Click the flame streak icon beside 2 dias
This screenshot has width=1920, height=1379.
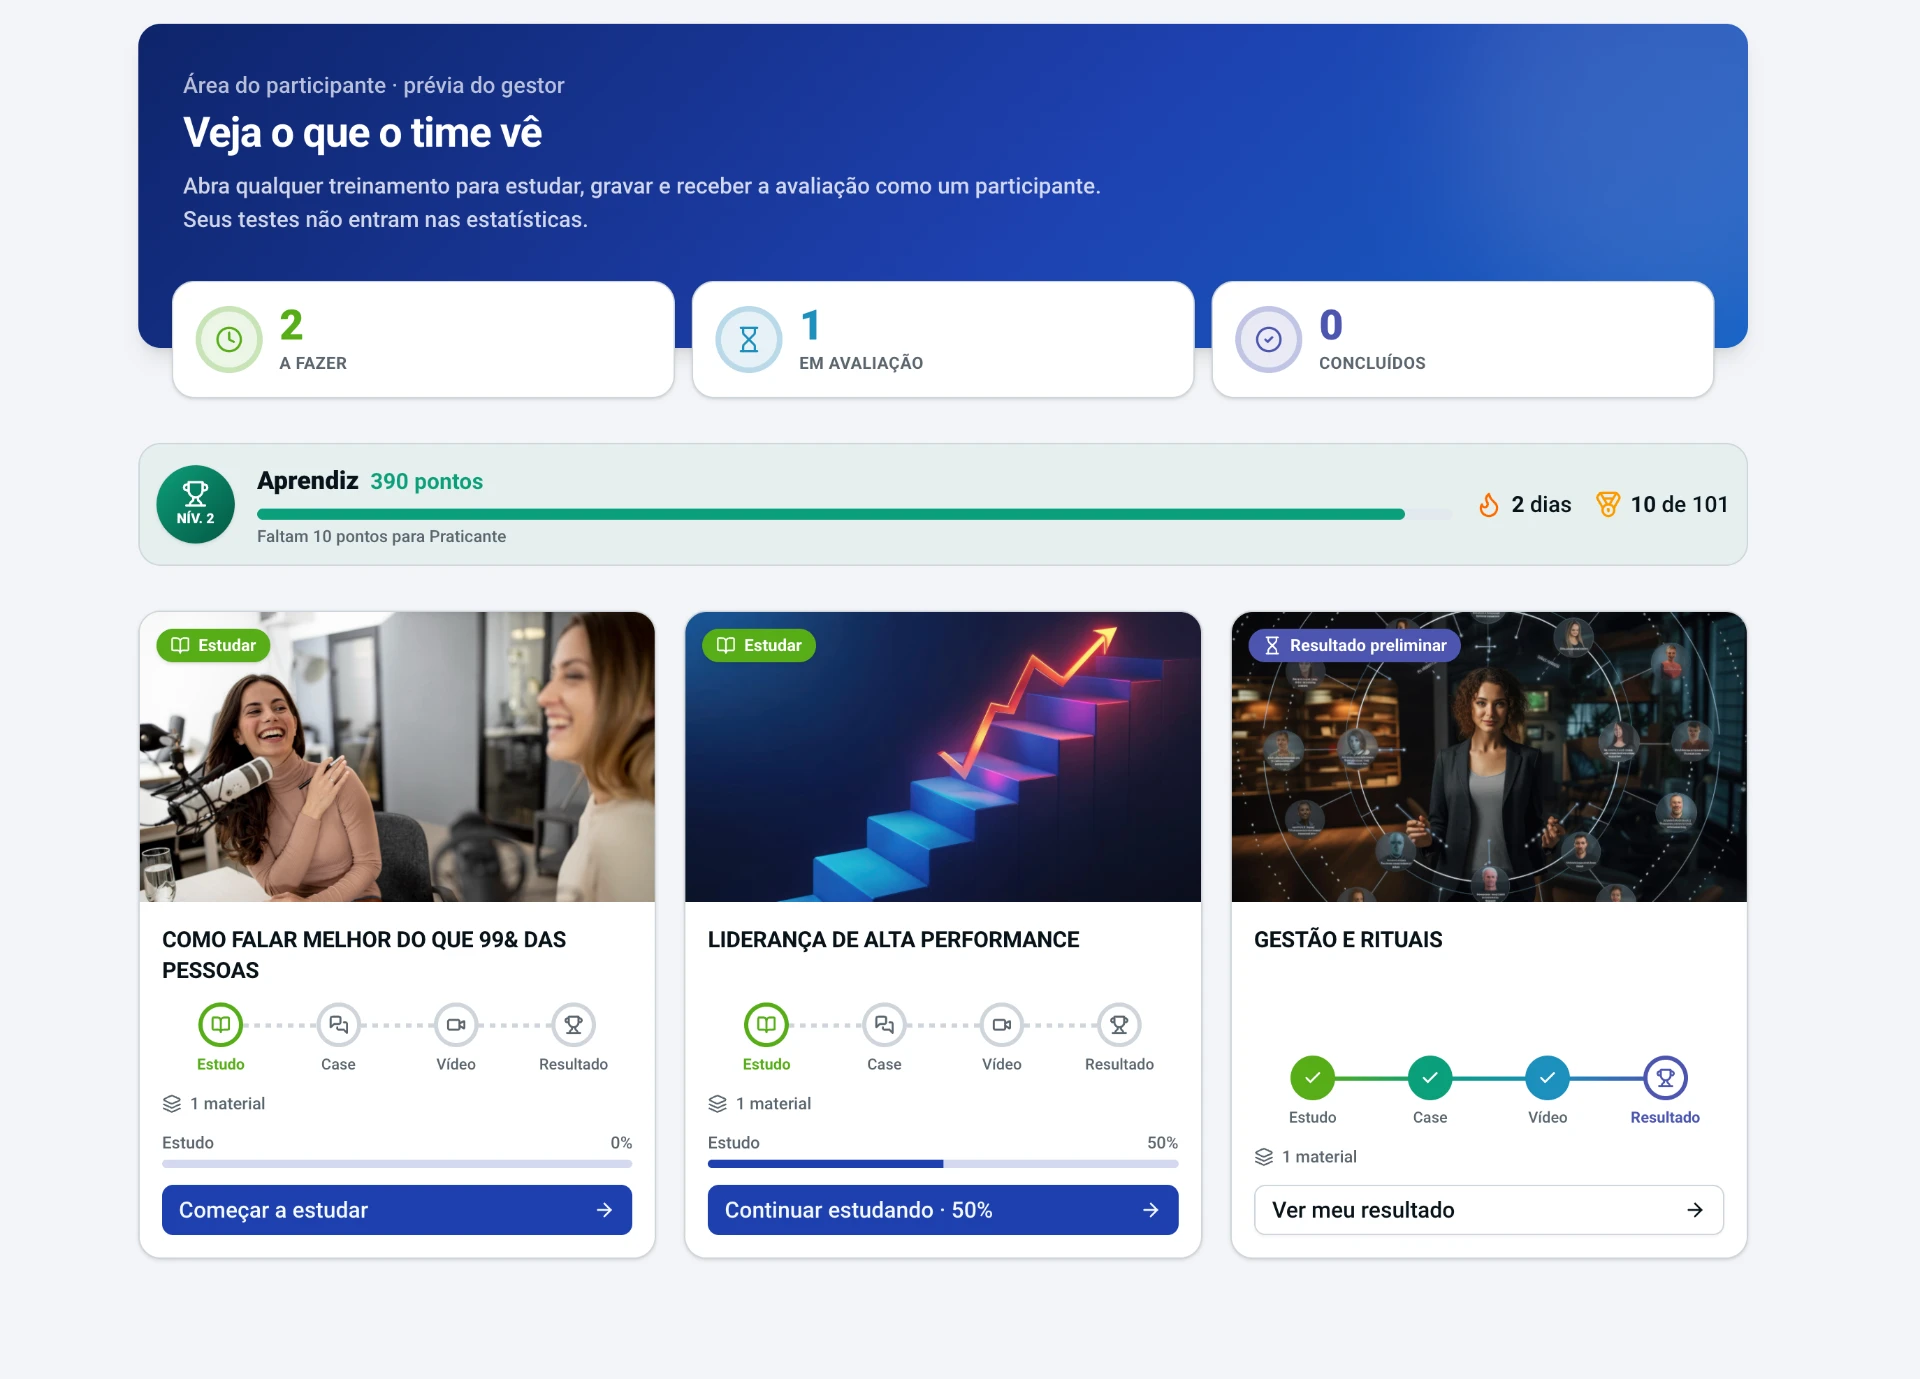[x=1489, y=505]
